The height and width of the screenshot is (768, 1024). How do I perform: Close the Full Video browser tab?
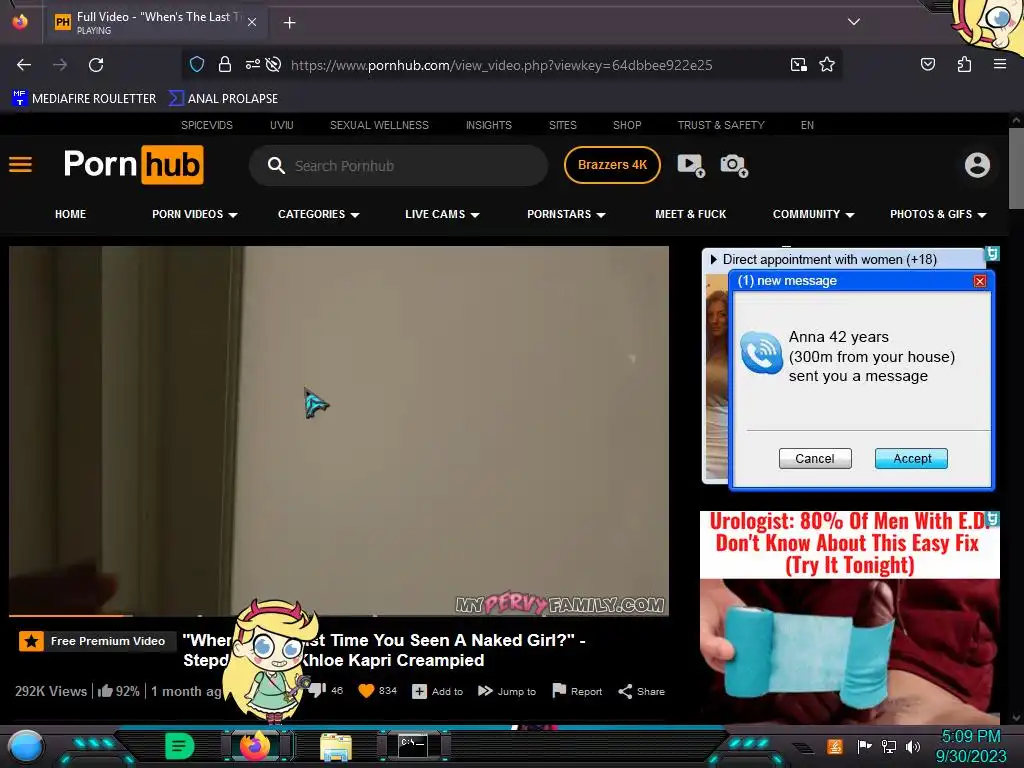[251, 22]
